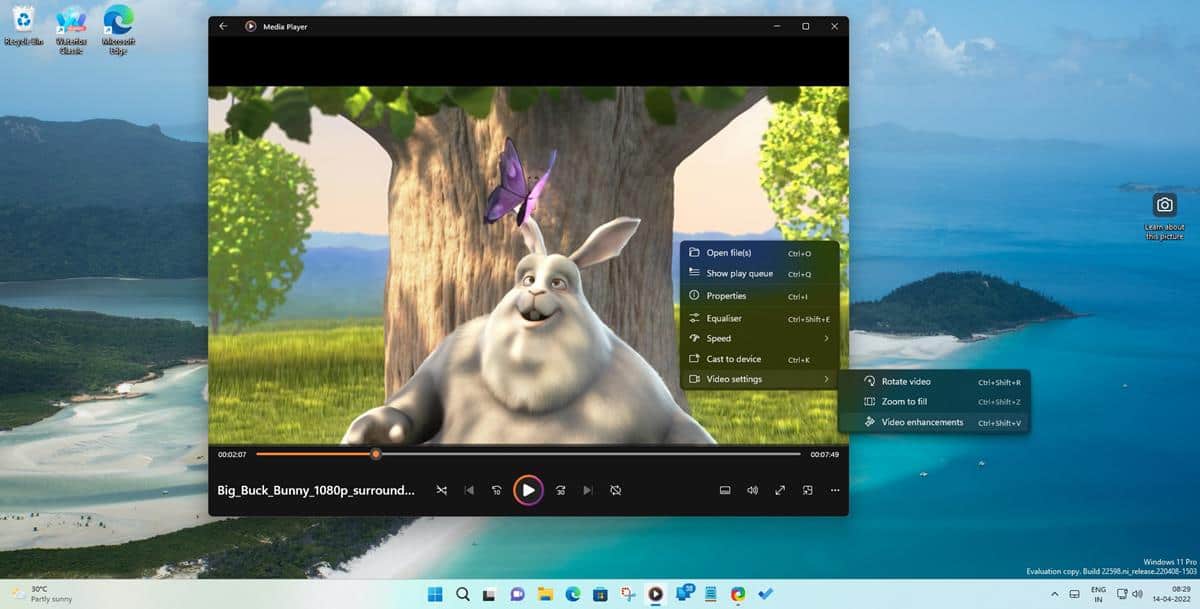
Task: Go to previous track button
Action: click(x=469, y=490)
